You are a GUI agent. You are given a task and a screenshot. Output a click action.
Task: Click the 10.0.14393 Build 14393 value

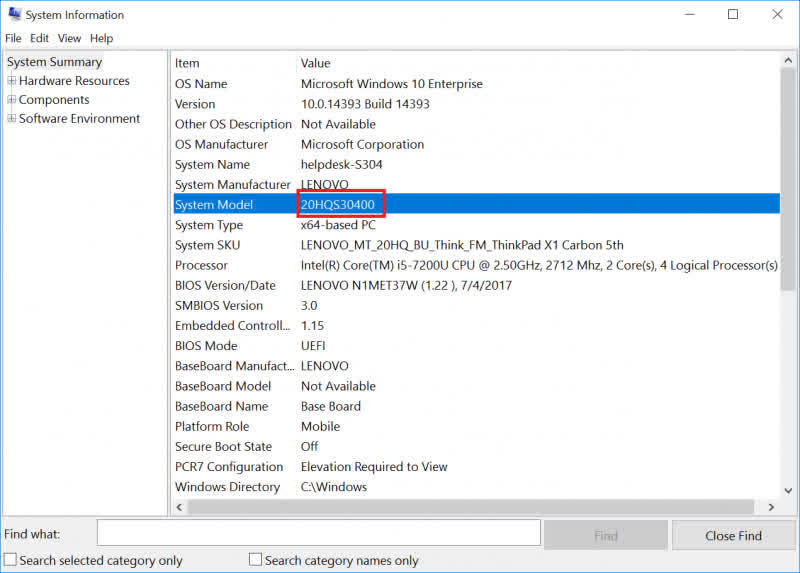tap(365, 104)
